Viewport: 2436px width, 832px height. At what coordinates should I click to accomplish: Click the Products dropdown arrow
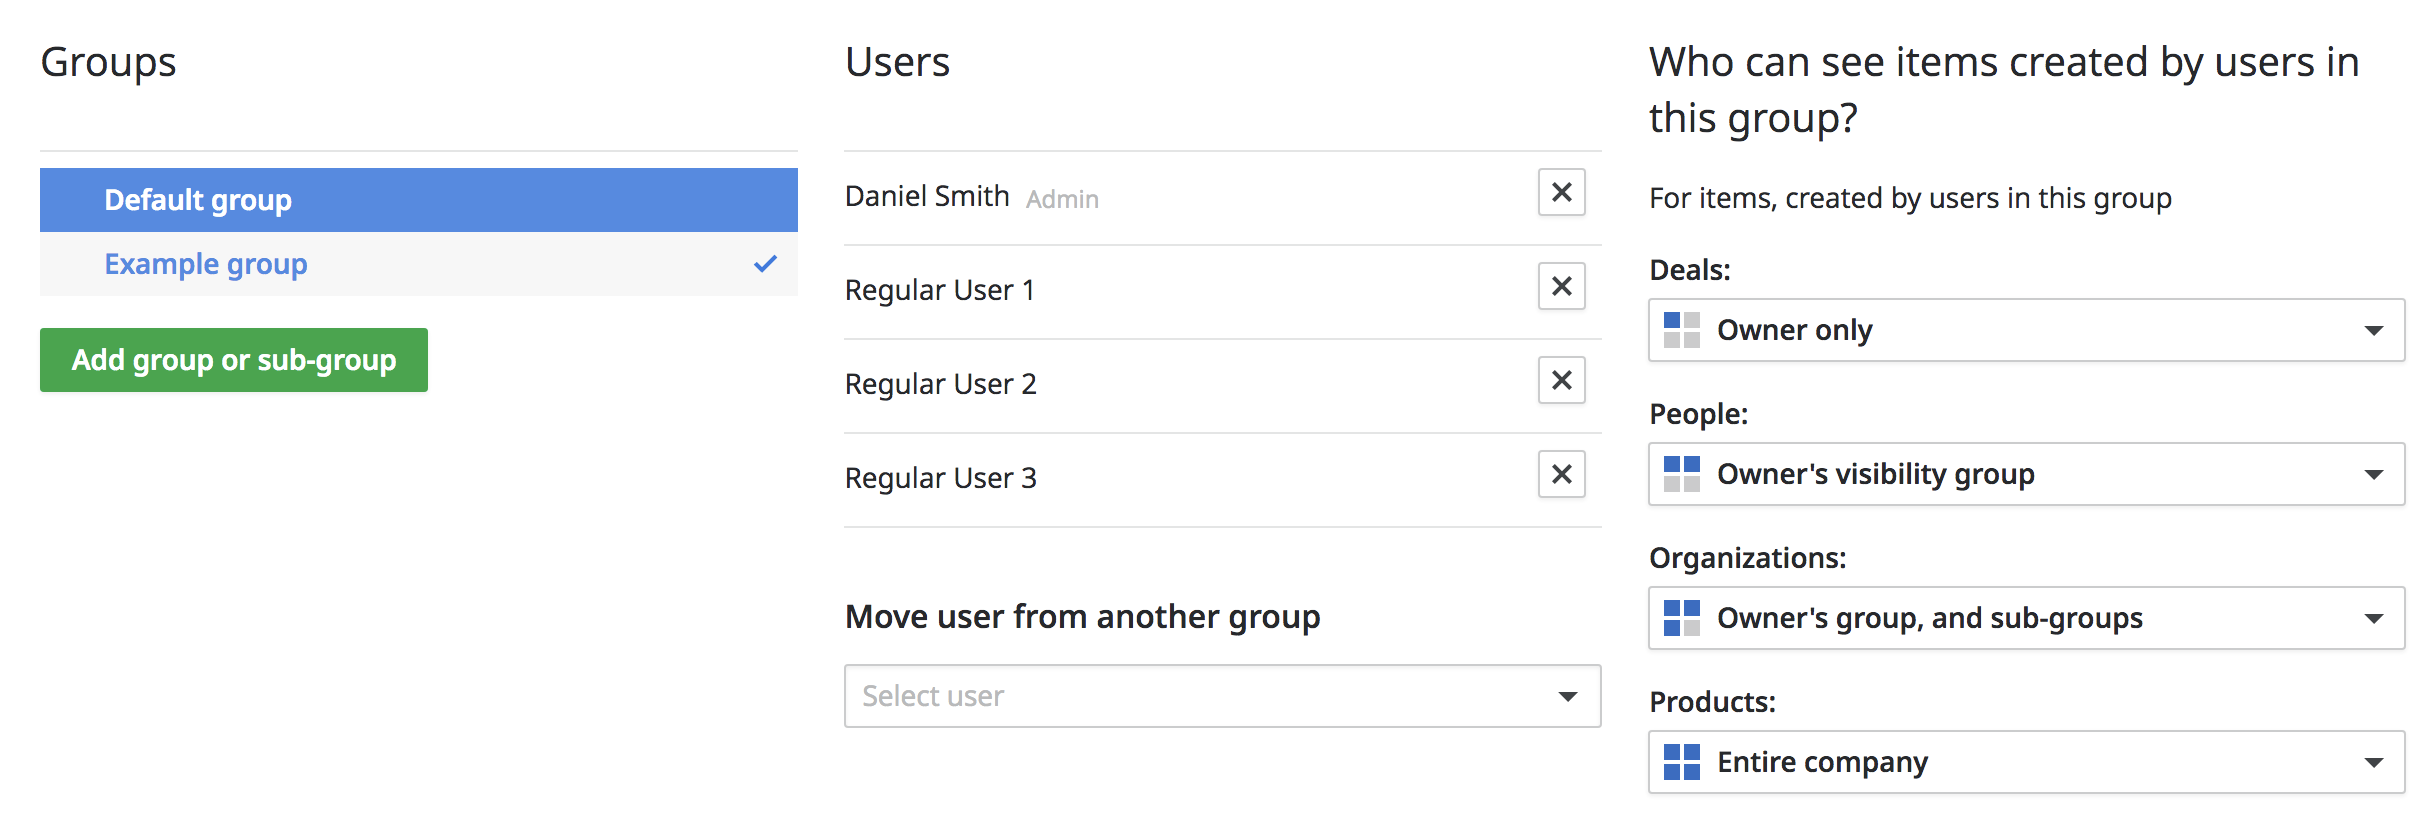tap(2373, 763)
